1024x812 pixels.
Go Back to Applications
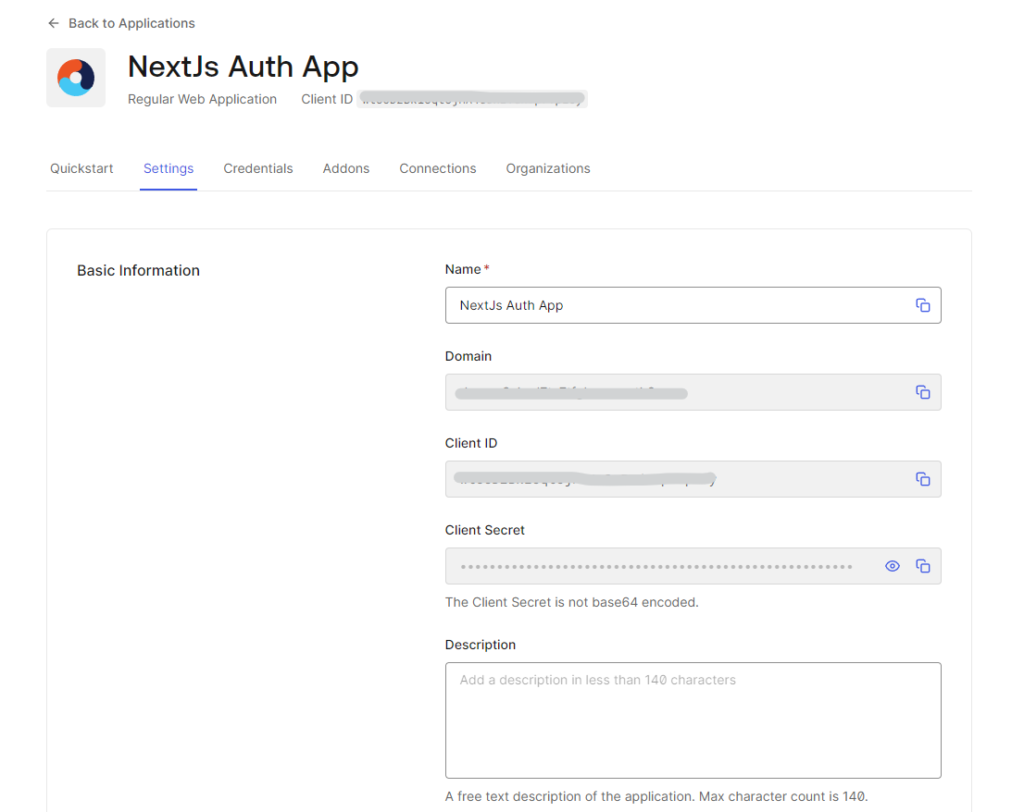pyautogui.click(x=131, y=23)
